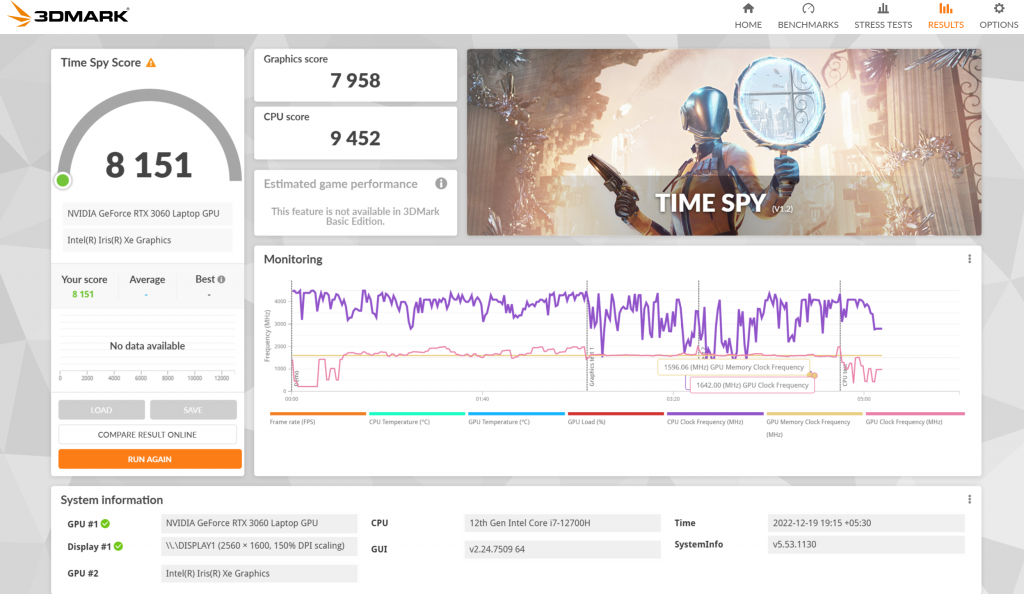
Task: Click the Time Spy banner image
Action: click(x=723, y=141)
